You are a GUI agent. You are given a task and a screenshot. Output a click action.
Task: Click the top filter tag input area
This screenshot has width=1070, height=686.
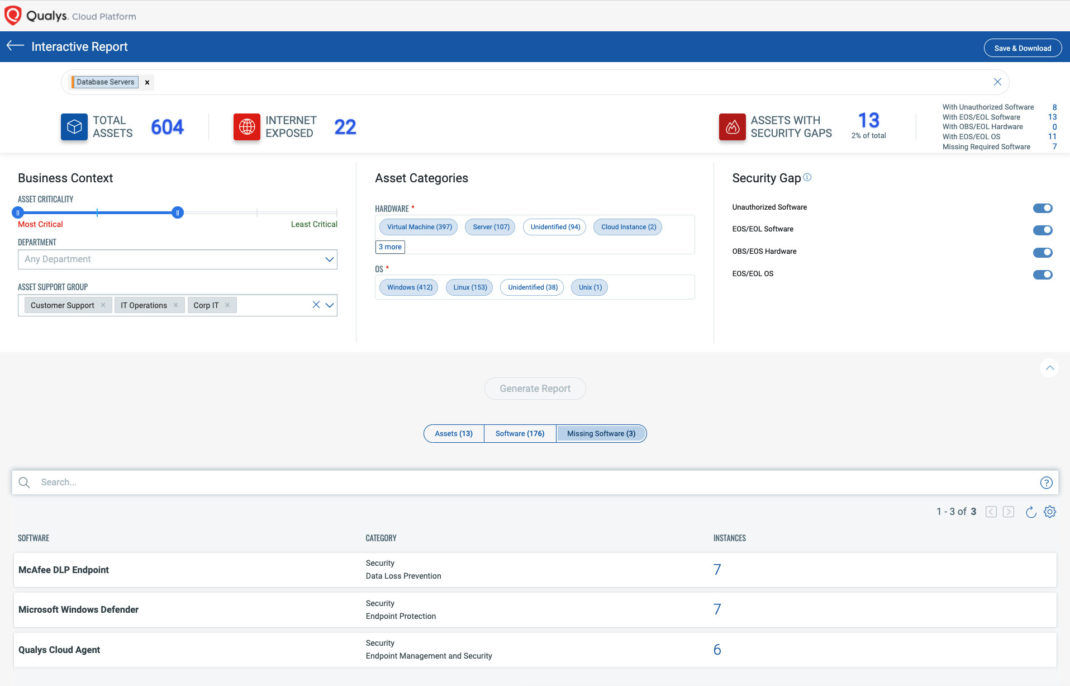coord(535,82)
